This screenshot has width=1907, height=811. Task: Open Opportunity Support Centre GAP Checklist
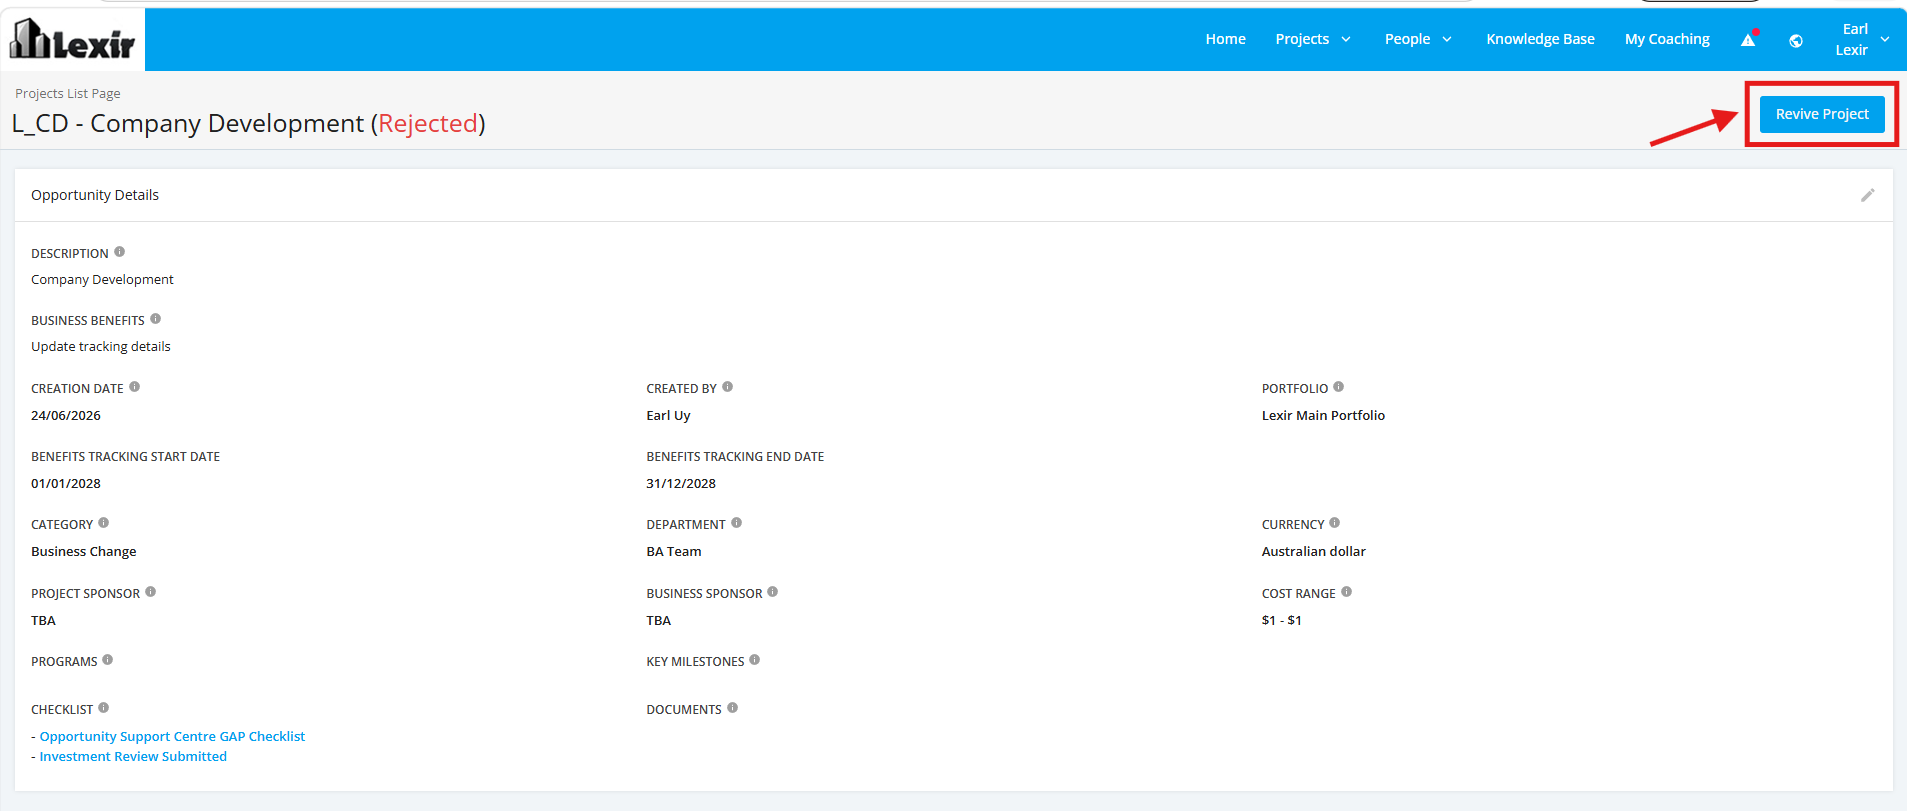pyautogui.click(x=172, y=736)
